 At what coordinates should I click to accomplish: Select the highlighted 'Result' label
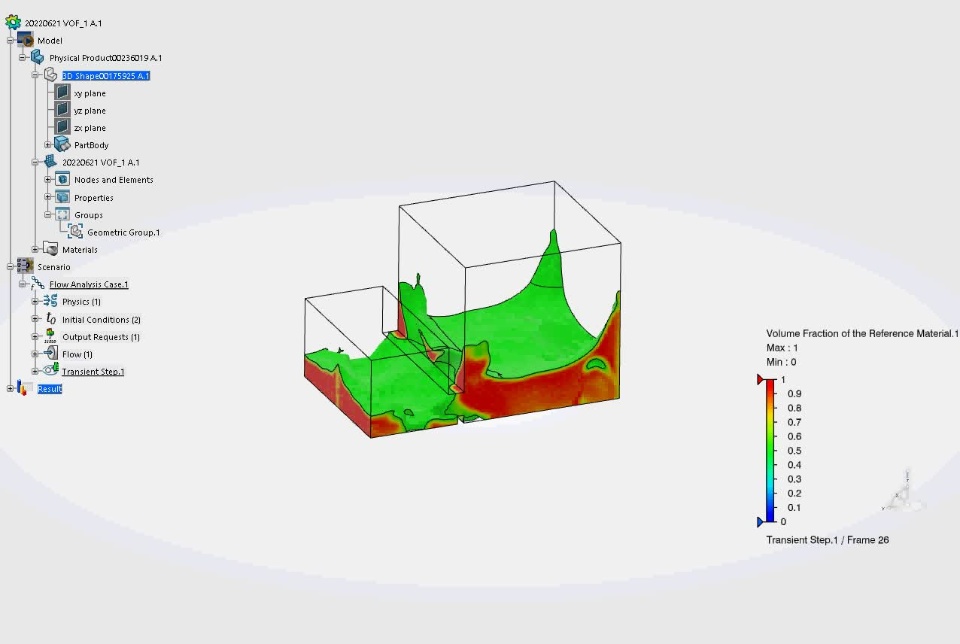50,389
